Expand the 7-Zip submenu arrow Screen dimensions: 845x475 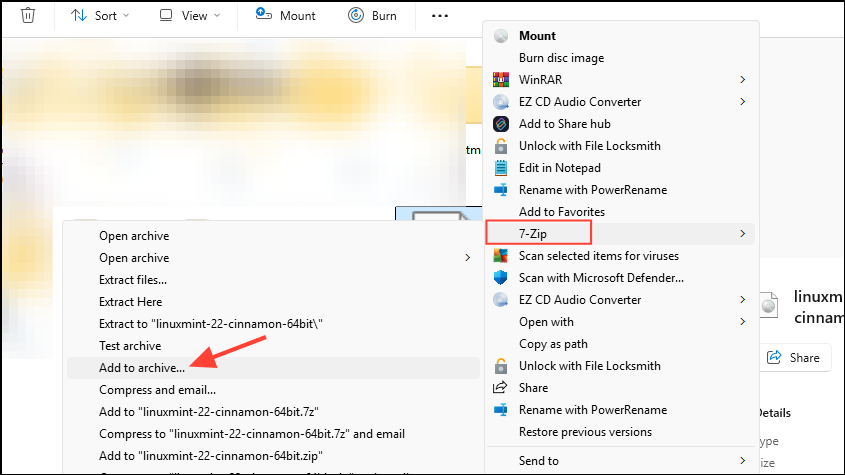743,233
